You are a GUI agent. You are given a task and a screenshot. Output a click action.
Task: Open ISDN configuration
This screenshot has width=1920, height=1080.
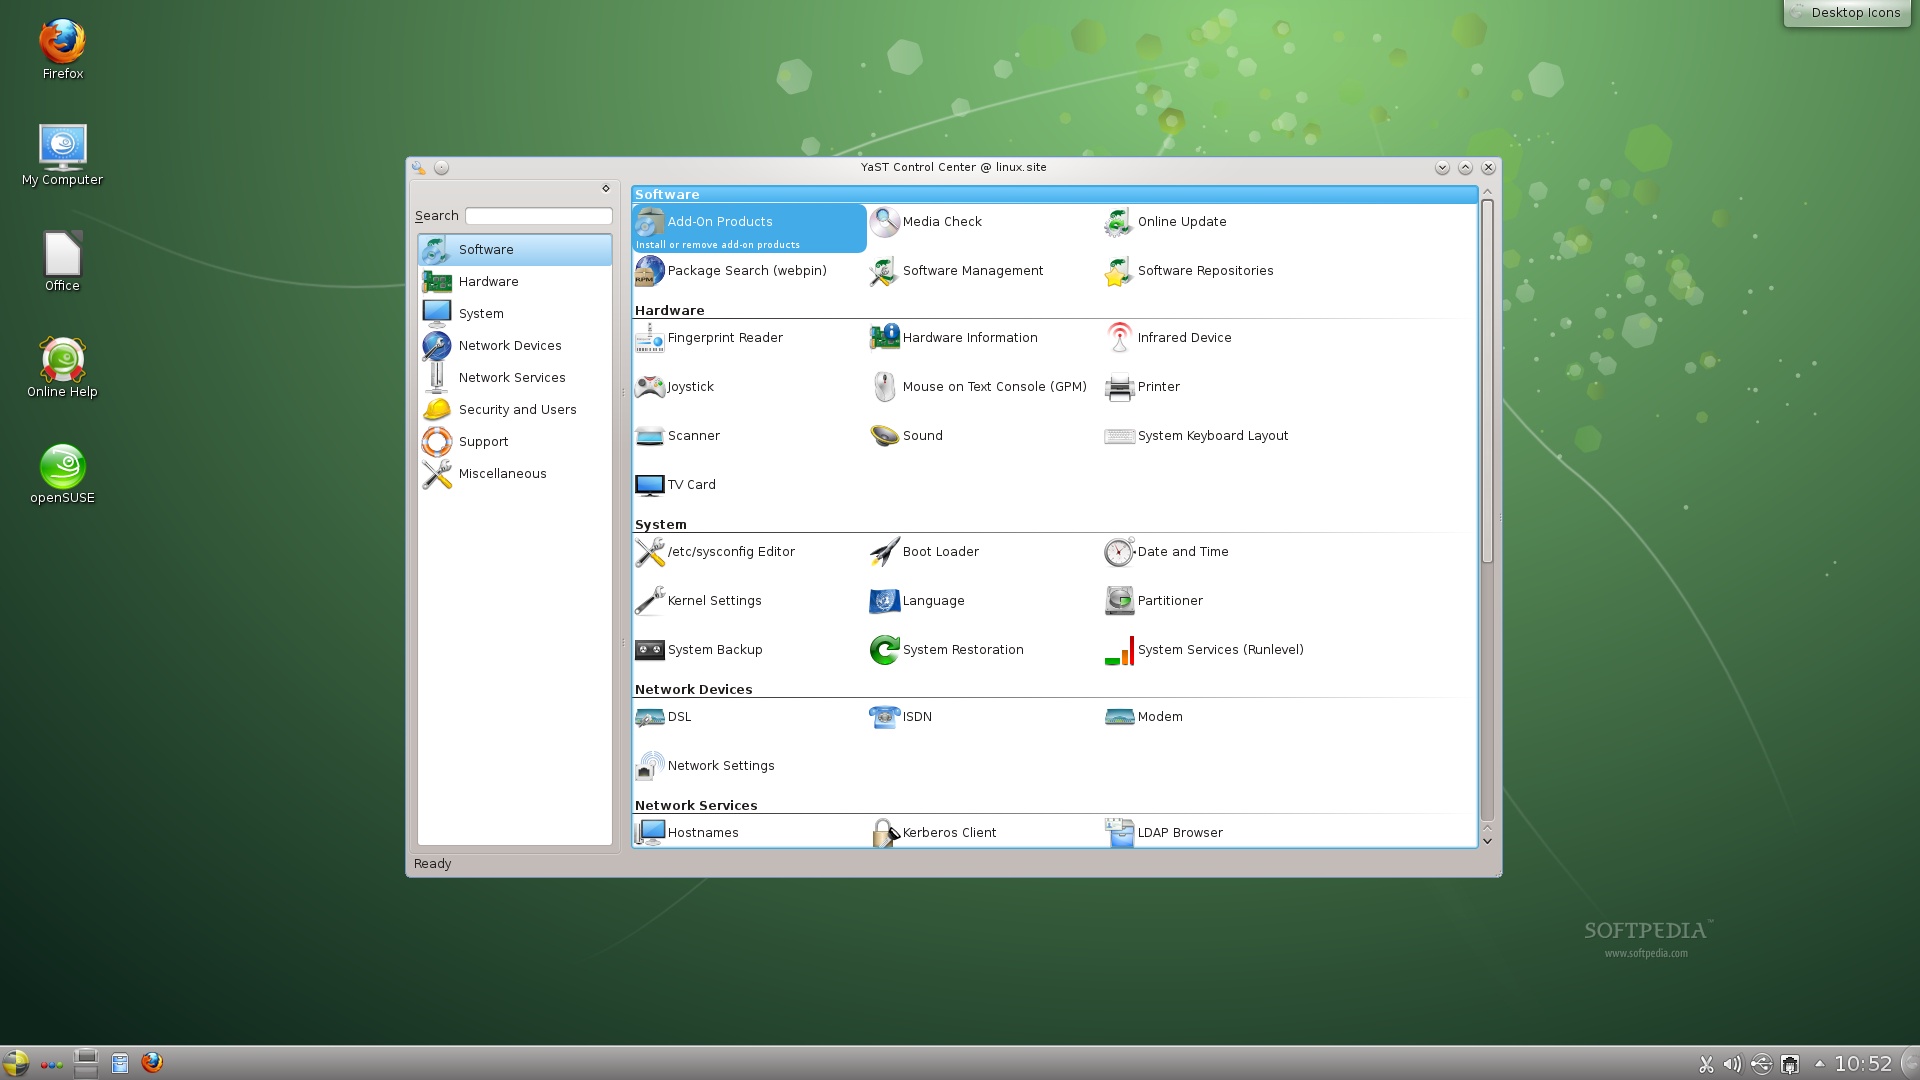(901, 717)
